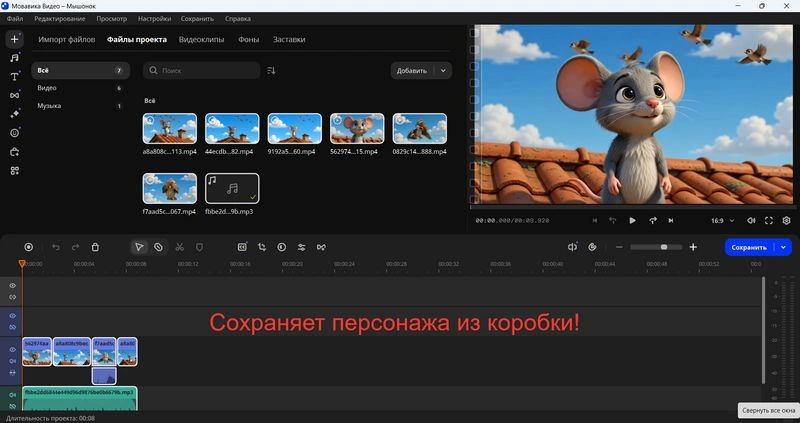Click the spiral icon left of zoom minus
Screen dimensions: 800x423
[x=592, y=247]
